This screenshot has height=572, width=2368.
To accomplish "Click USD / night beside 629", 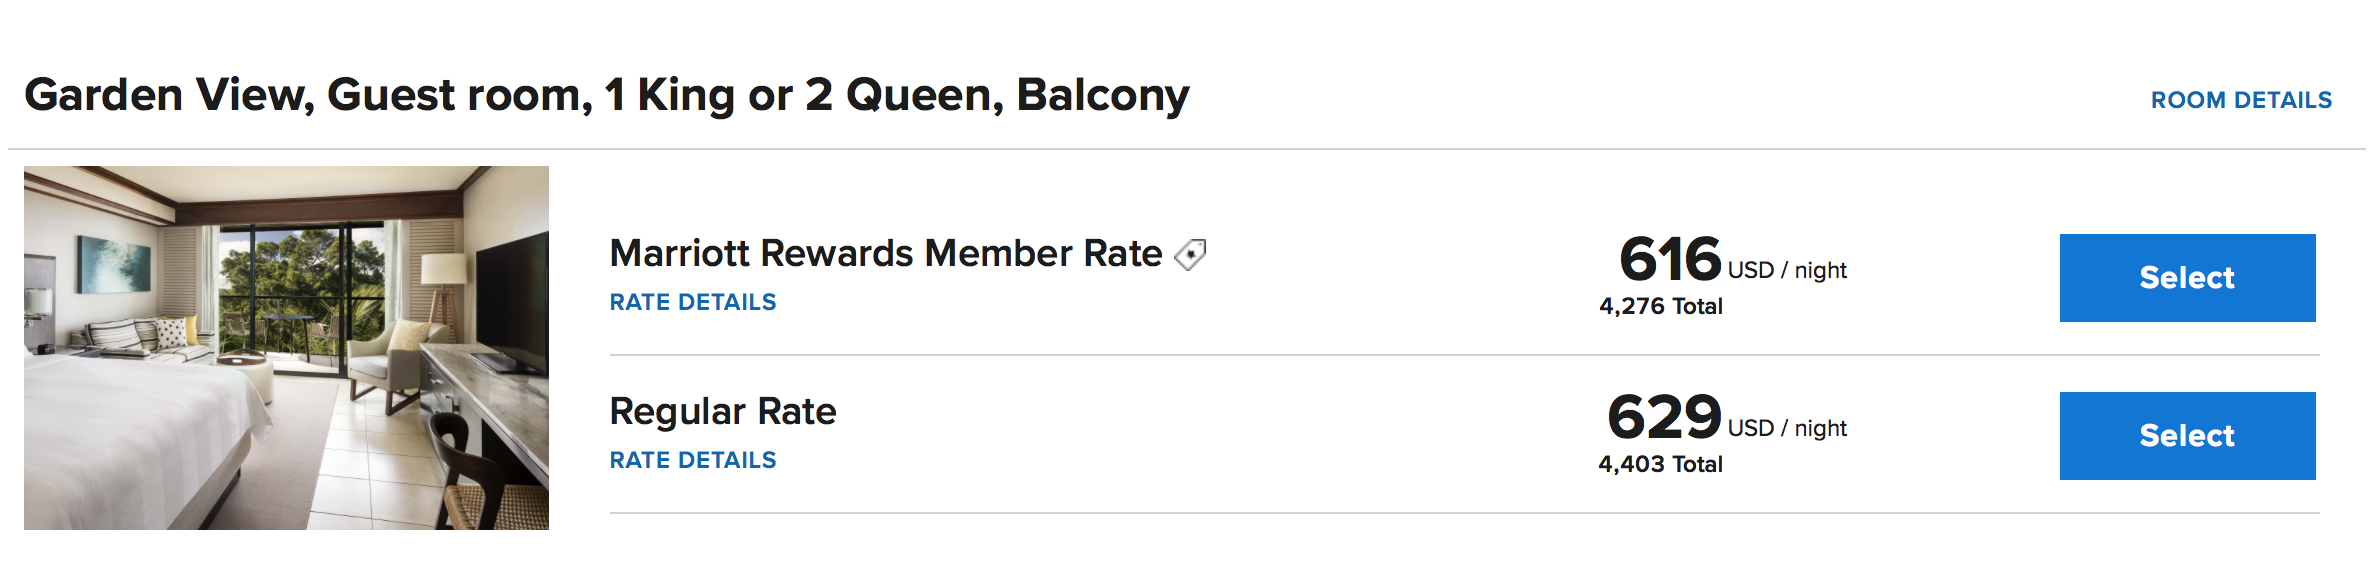I will pyautogui.click(x=1787, y=428).
